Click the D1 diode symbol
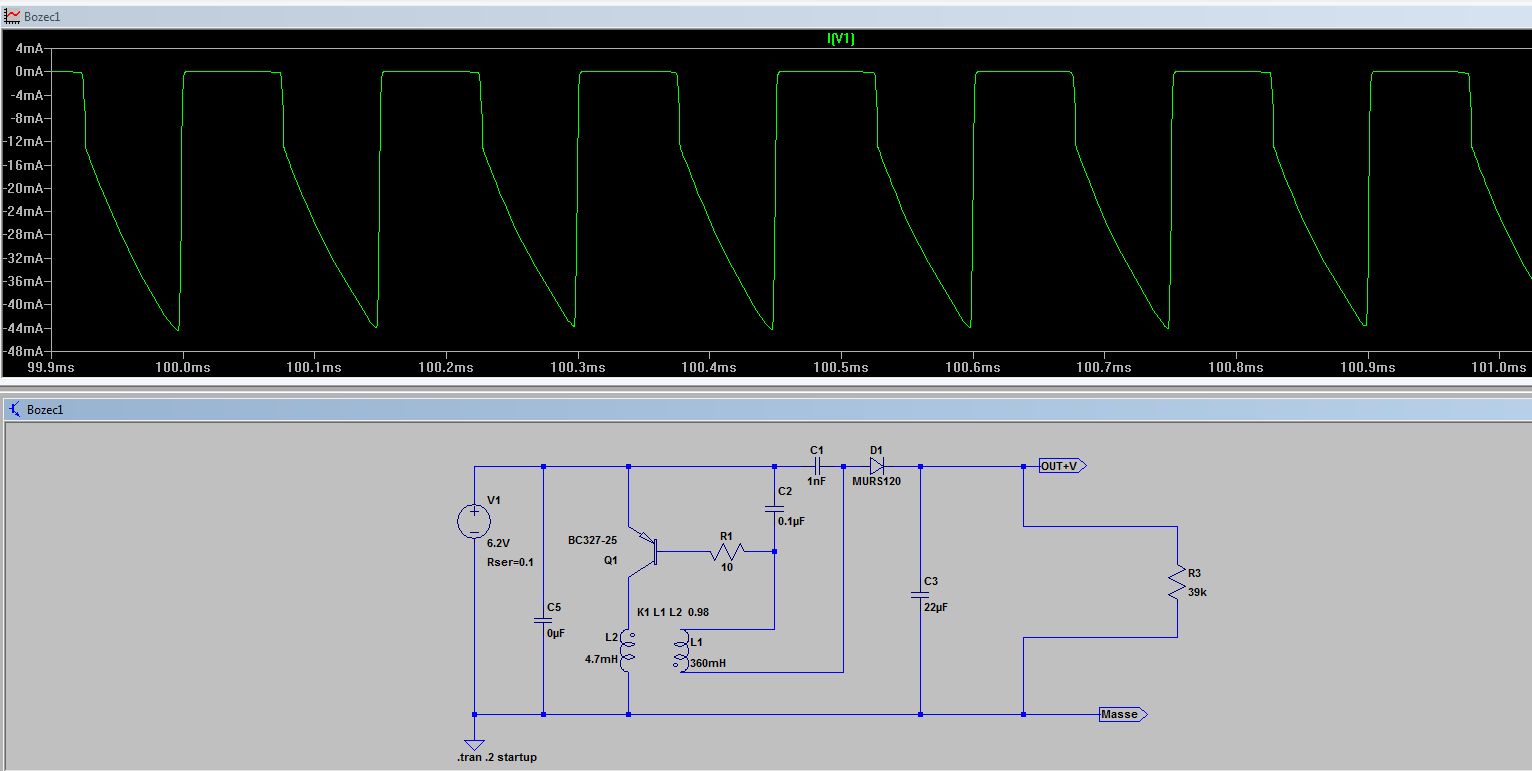 877,466
